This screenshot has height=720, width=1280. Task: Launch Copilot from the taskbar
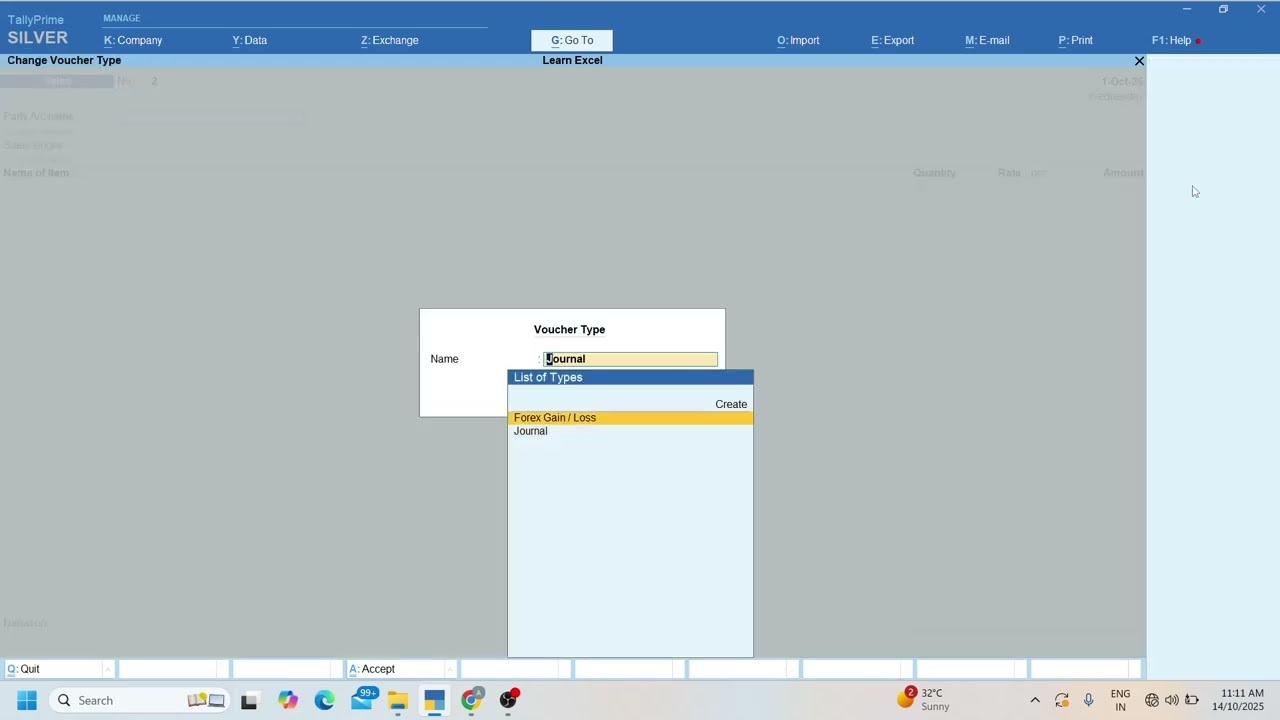[x=288, y=700]
